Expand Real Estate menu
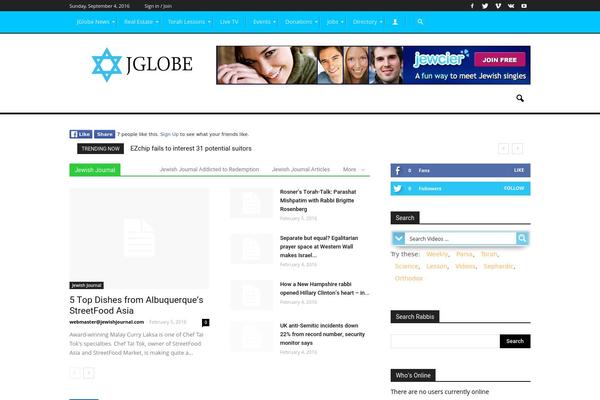 pyautogui.click(x=141, y=22)
